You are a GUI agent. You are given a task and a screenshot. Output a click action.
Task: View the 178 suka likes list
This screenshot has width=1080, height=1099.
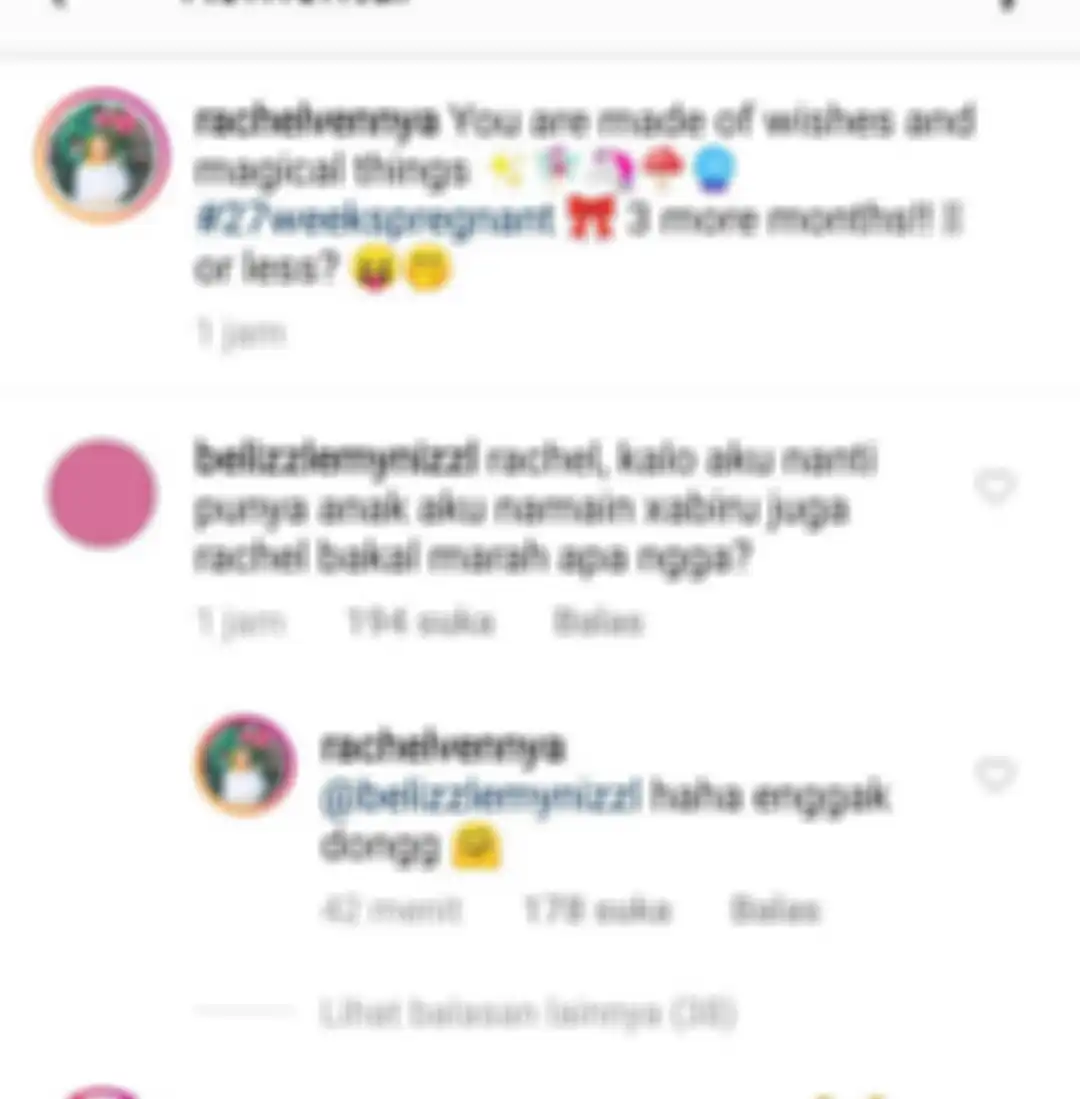tap(598, 910)
